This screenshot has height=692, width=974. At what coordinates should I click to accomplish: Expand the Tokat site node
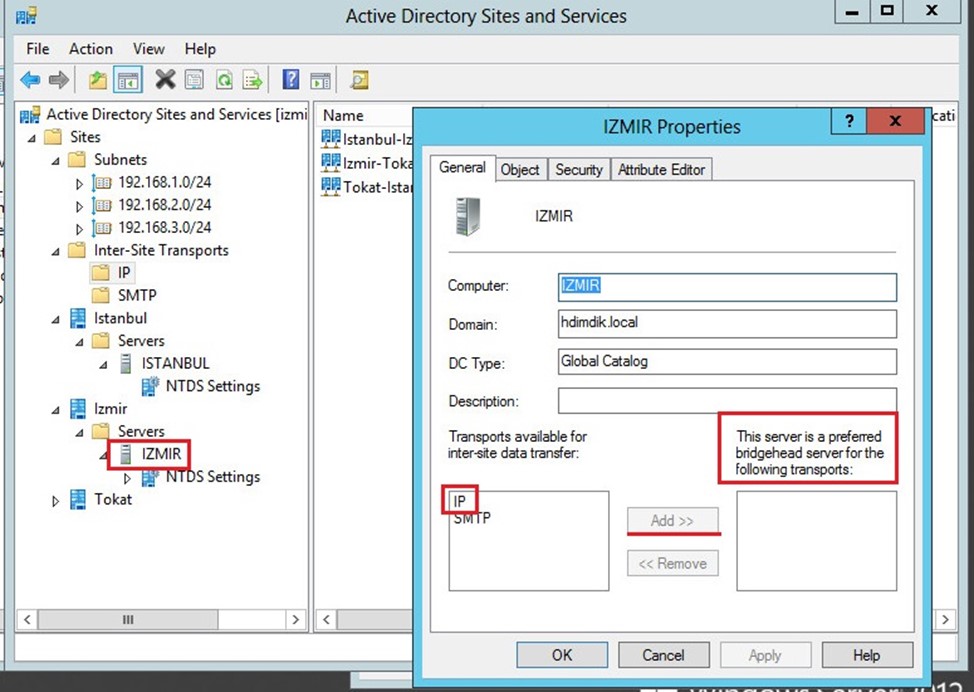56,501
